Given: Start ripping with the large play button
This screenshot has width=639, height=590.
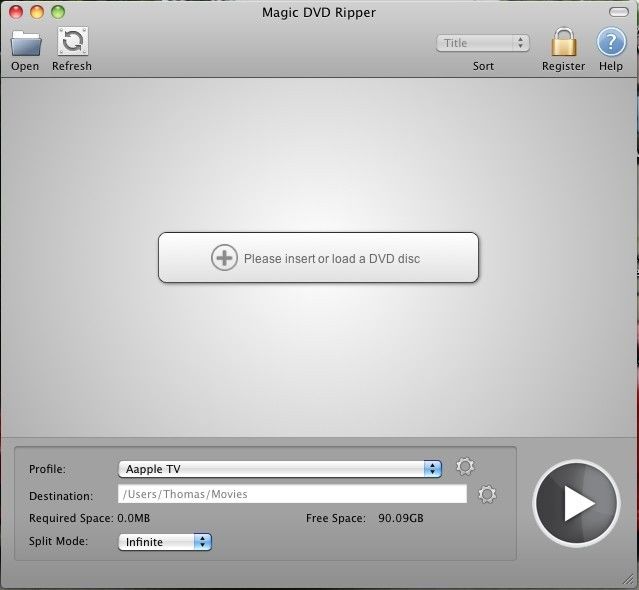Looking at the screenshot, I should click(577, 504).
